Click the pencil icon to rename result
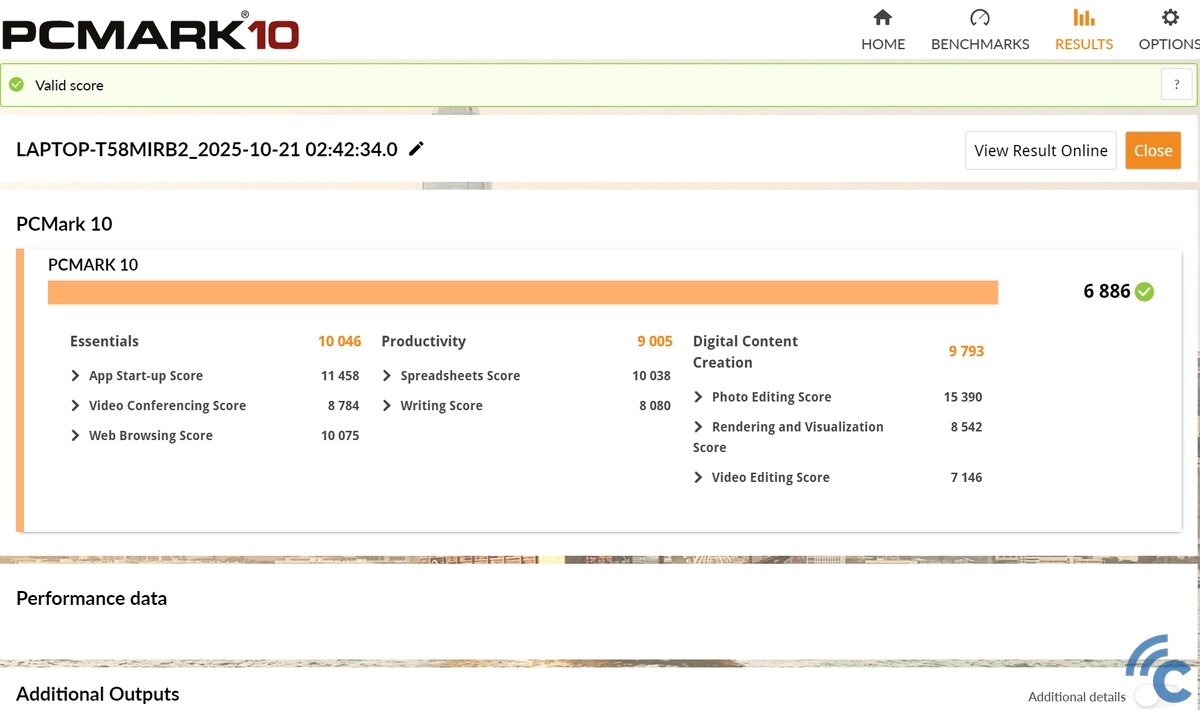The image size is (1200, 710). (x=417, y=149)
